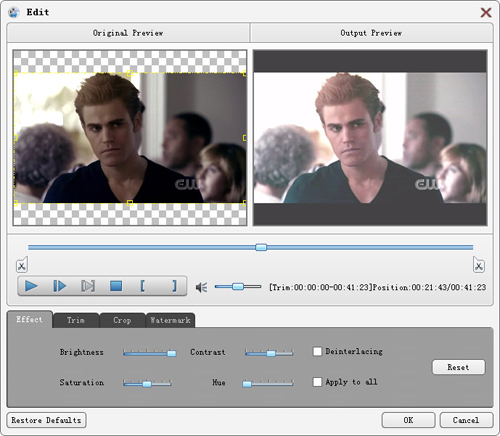This screenshot has width=500, height=436.
Task: Click the output preview video image
Action: point(370,138)
